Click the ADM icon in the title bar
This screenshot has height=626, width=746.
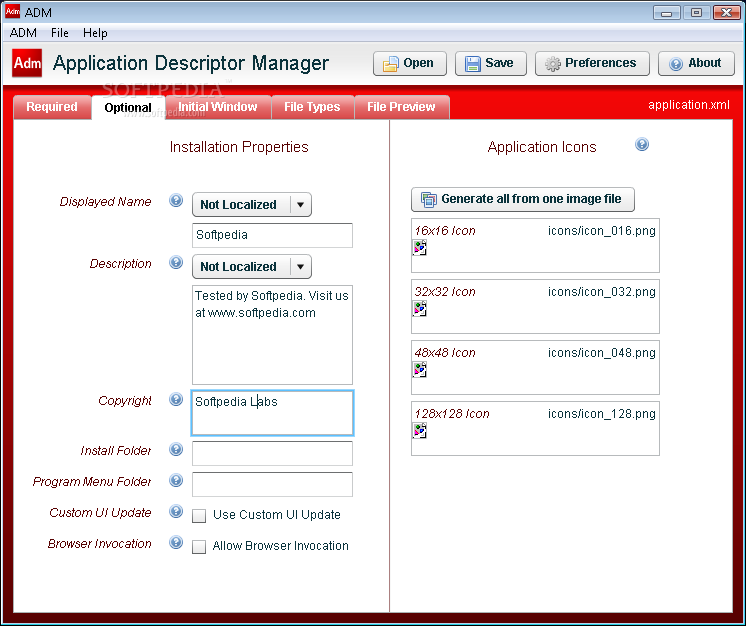[x=12, y=11]
